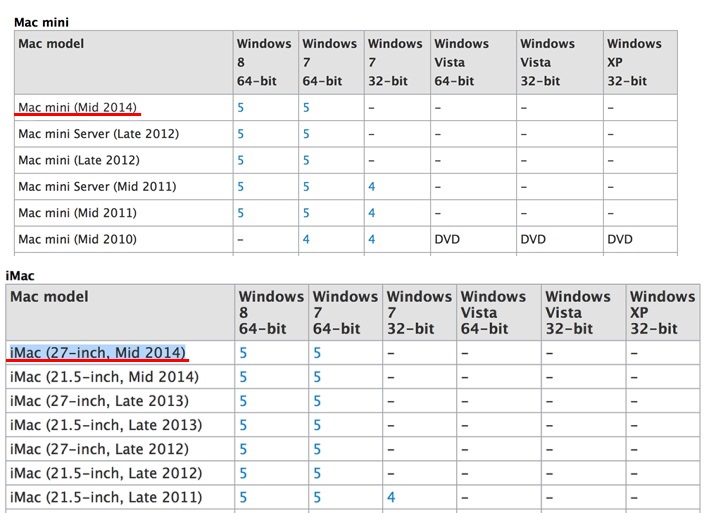Click Windows 8 64-bit header in iMac table

coord(271,313)
